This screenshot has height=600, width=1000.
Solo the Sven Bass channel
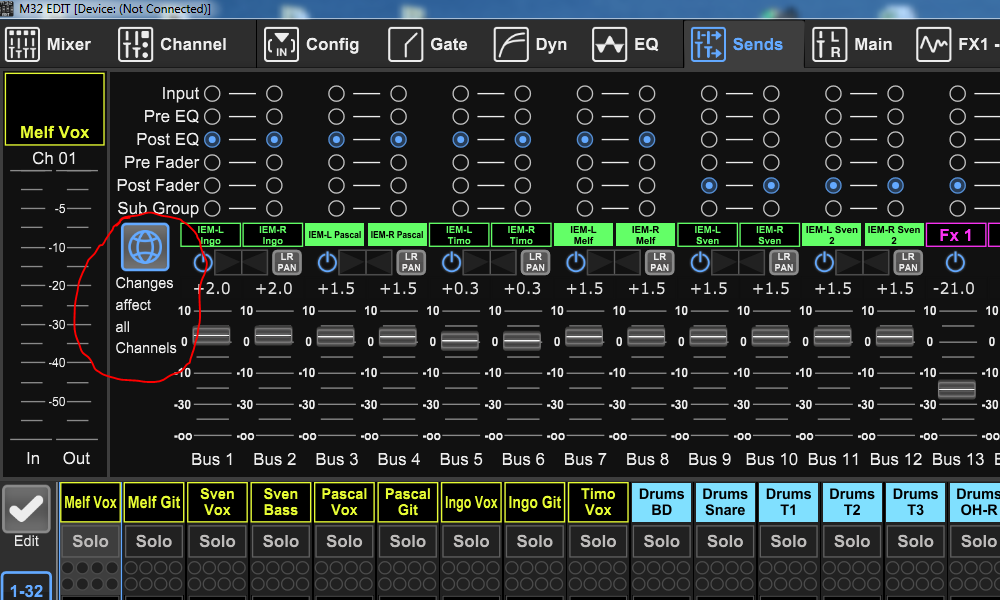280,541
